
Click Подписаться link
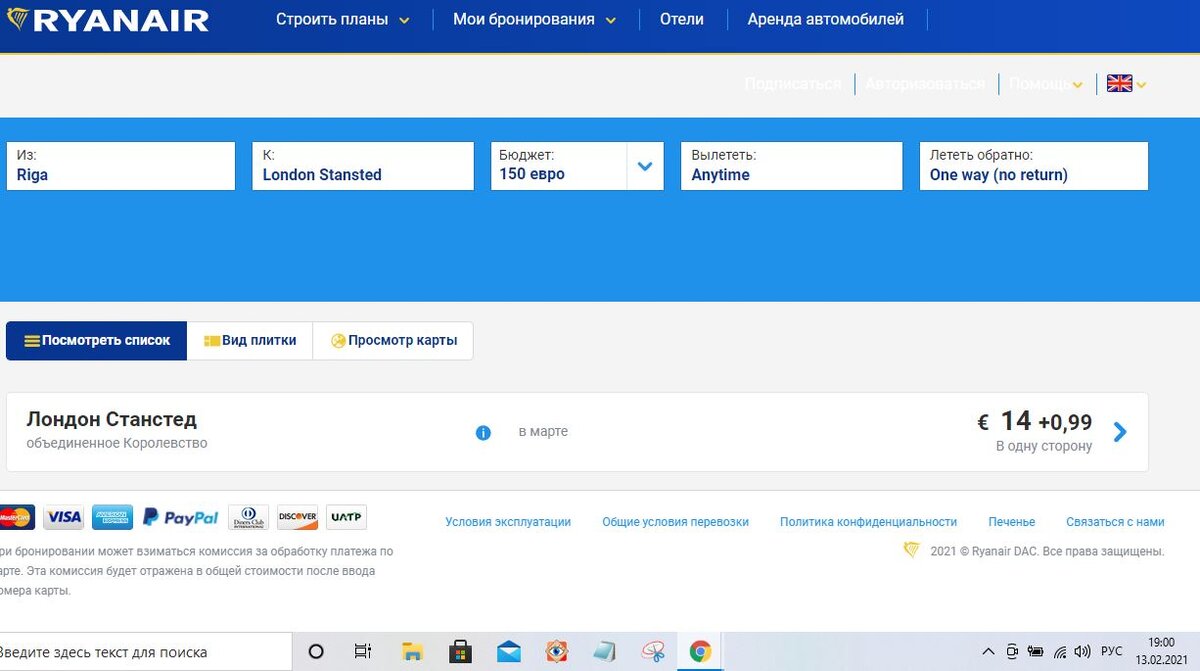pos(793,84)
